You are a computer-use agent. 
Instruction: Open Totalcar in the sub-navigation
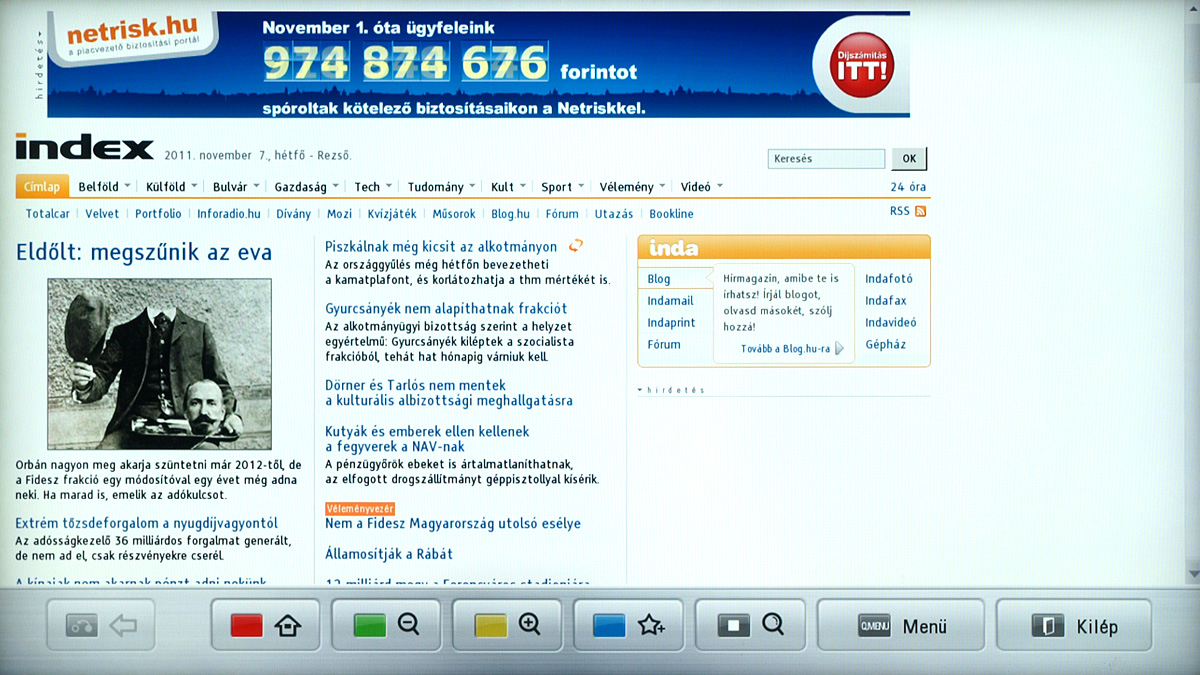tap(48, 214)
